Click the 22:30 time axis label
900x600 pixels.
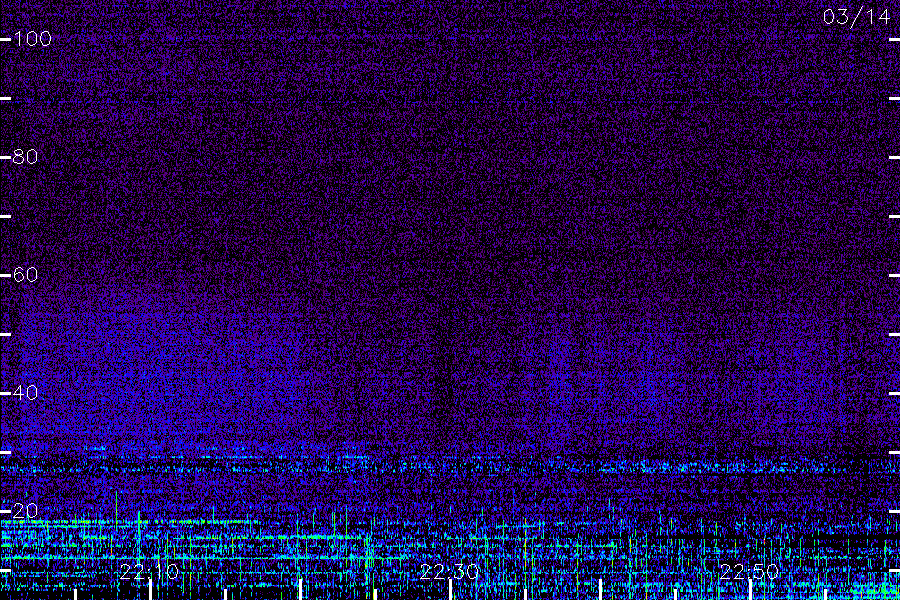click(x=449, y=572)
